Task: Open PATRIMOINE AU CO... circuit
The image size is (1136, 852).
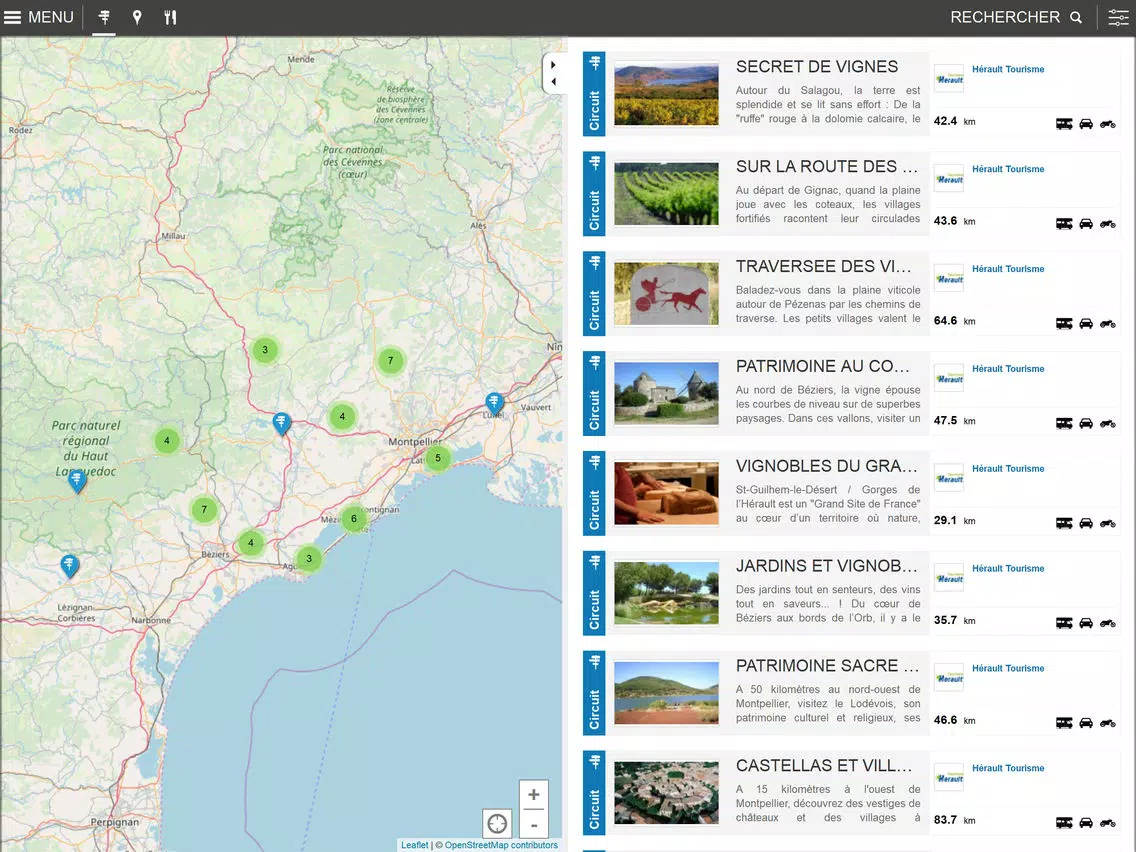Action: [822, 367]
